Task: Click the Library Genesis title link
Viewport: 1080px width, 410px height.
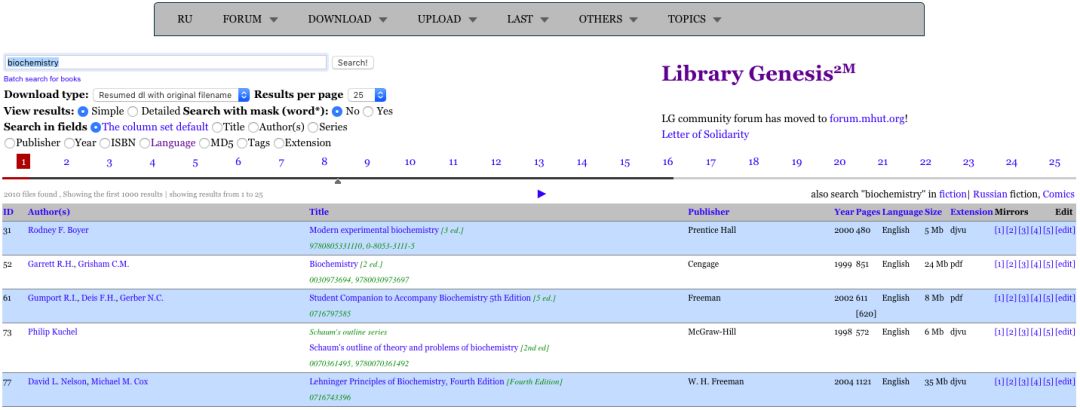Action: (x=758, y=74)
